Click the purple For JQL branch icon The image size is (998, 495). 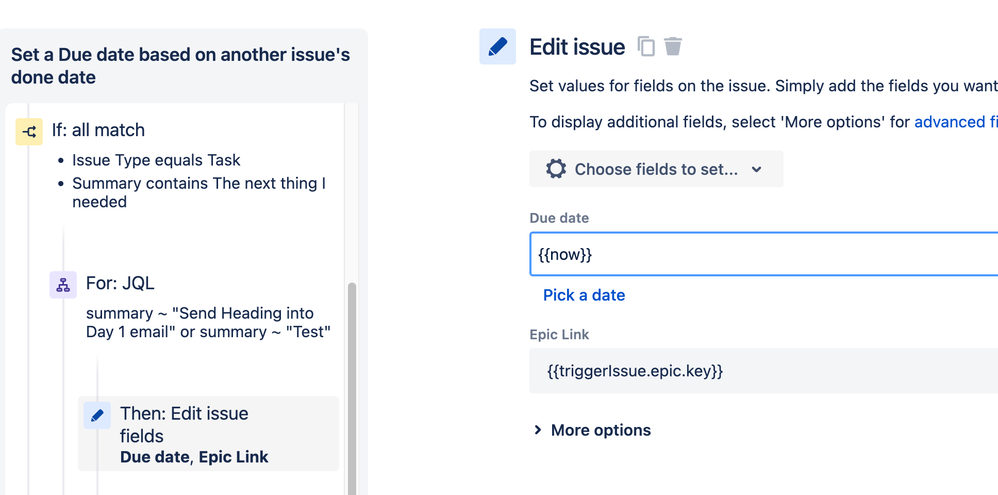tap(63, 284)
